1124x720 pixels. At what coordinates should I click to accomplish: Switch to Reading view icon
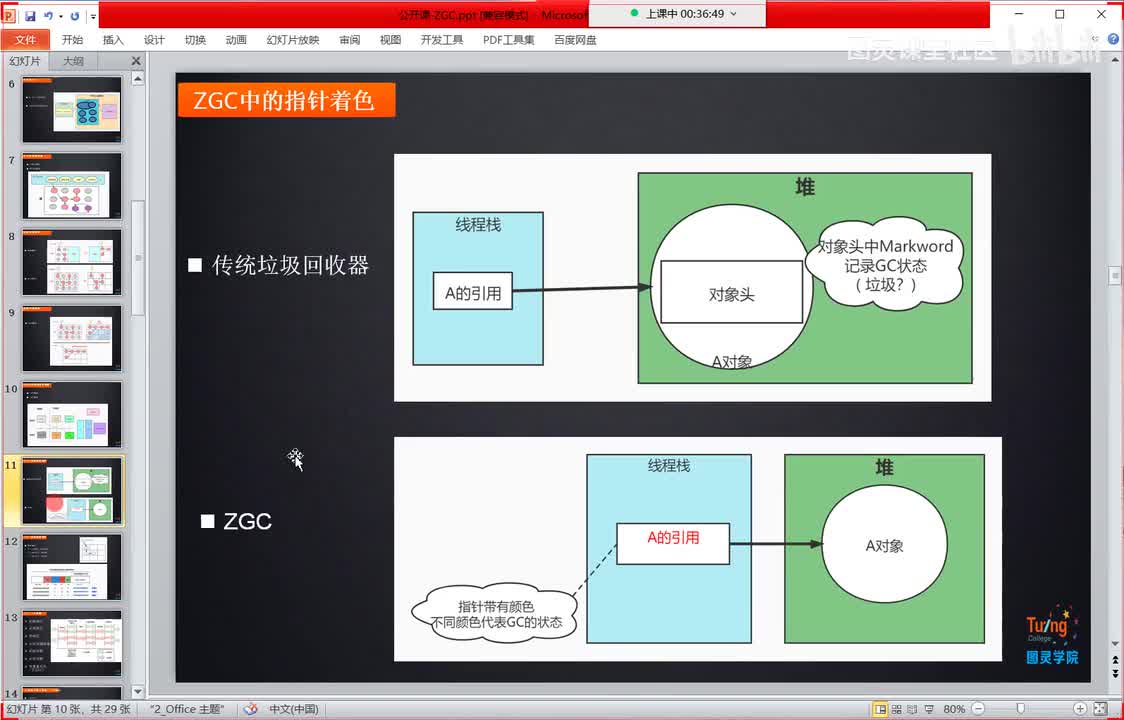coord(912,709)
